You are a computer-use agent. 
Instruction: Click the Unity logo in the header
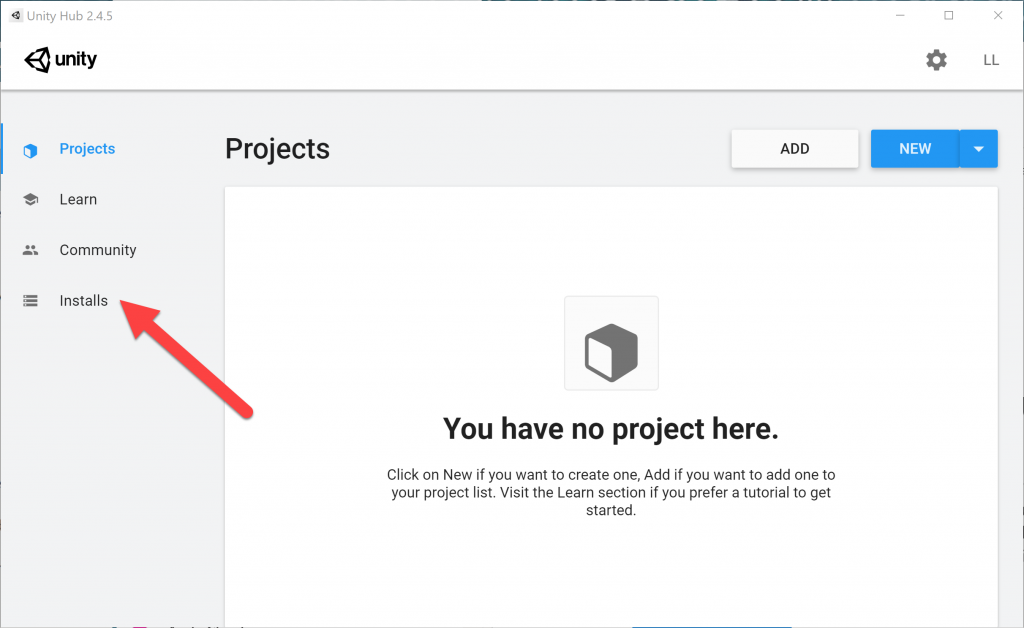pyautogui.click(x=61, y=59)
